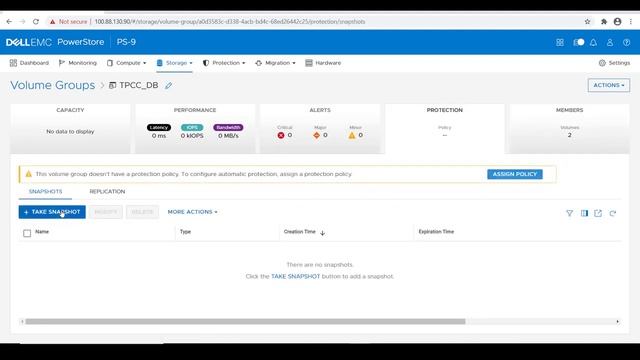Click the disabled DELETE button
The width and height of the screenshot is (640, 360).
(x=142, y=212)
